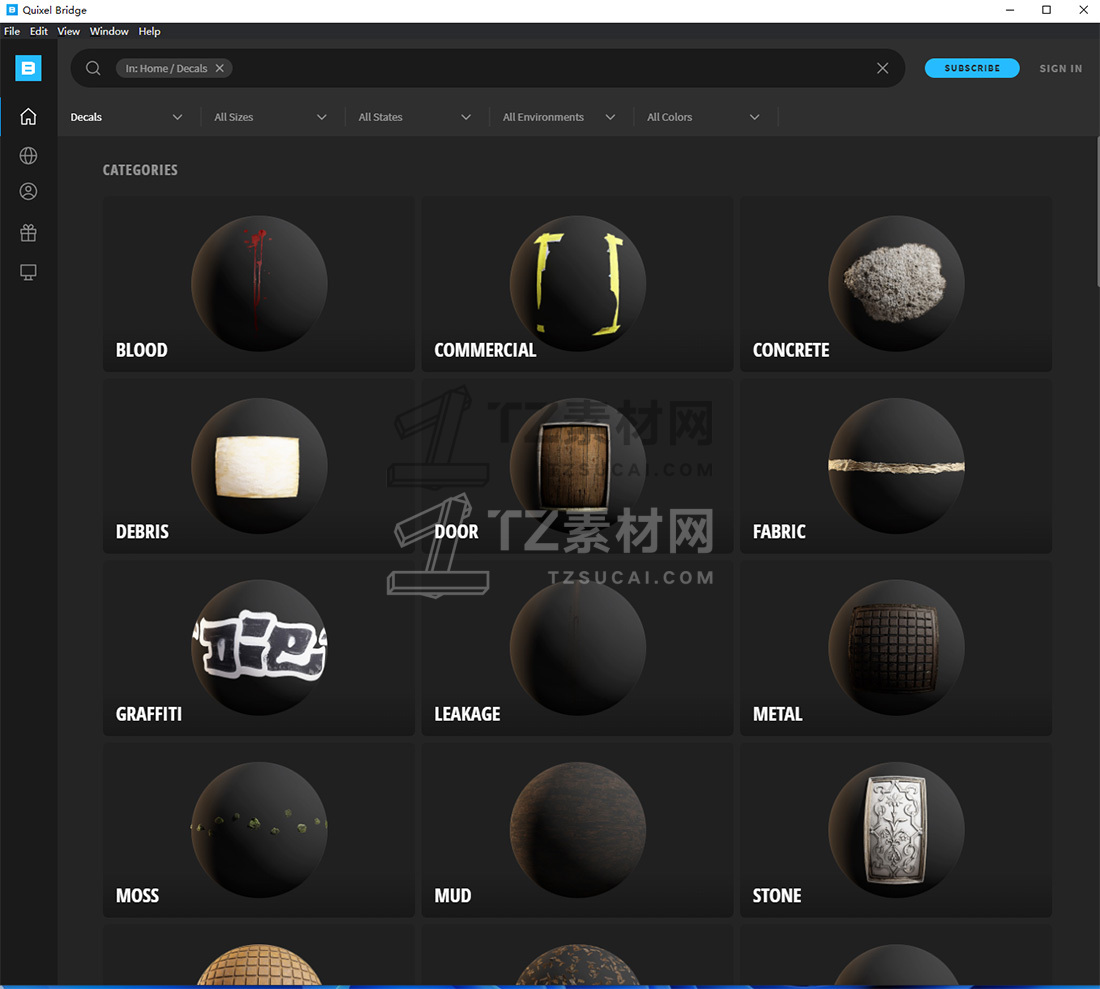The height and width of the screenshot is (989, 1100).
Task: Open the Mud decal category
Action: (x=577, y=830)
